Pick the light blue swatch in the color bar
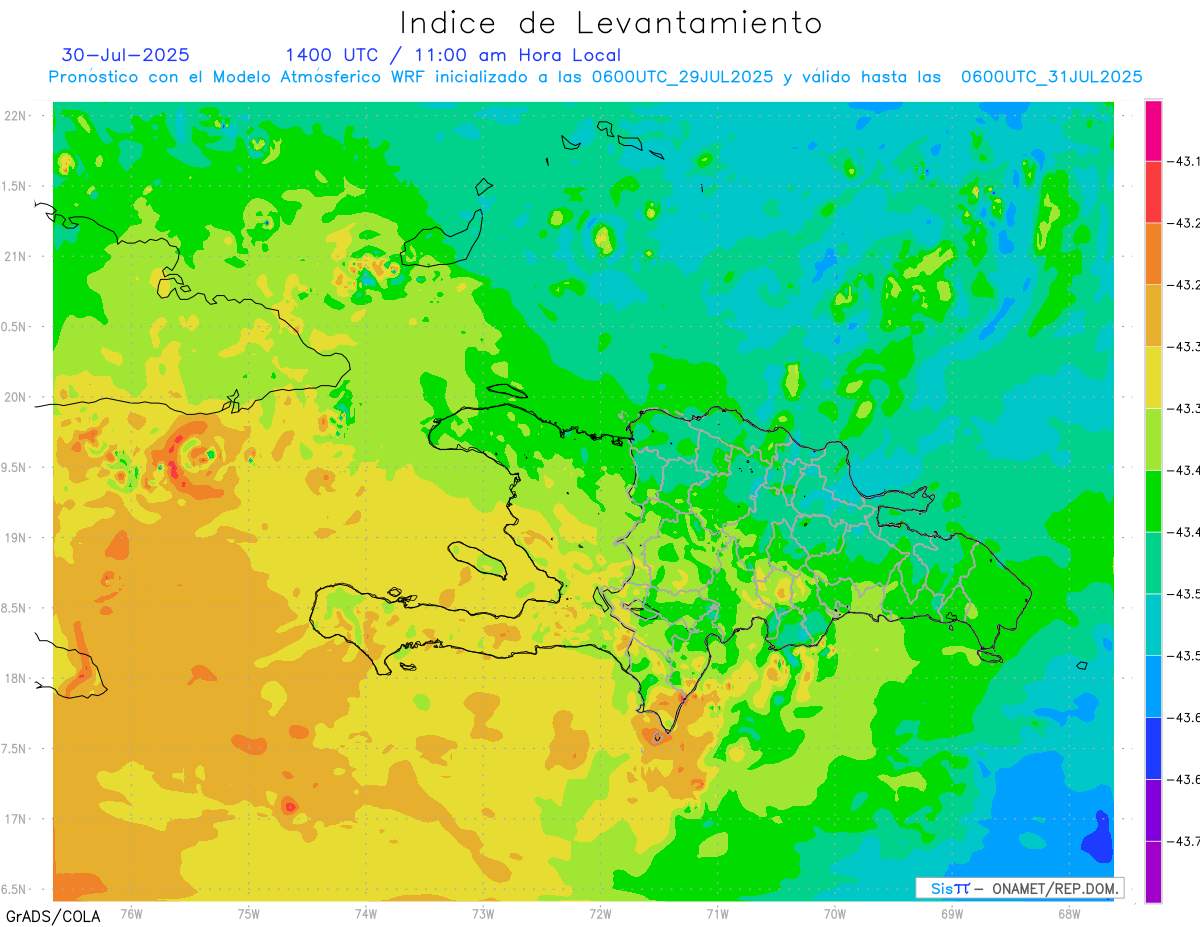1200x927 pixels. [1153, 687]
